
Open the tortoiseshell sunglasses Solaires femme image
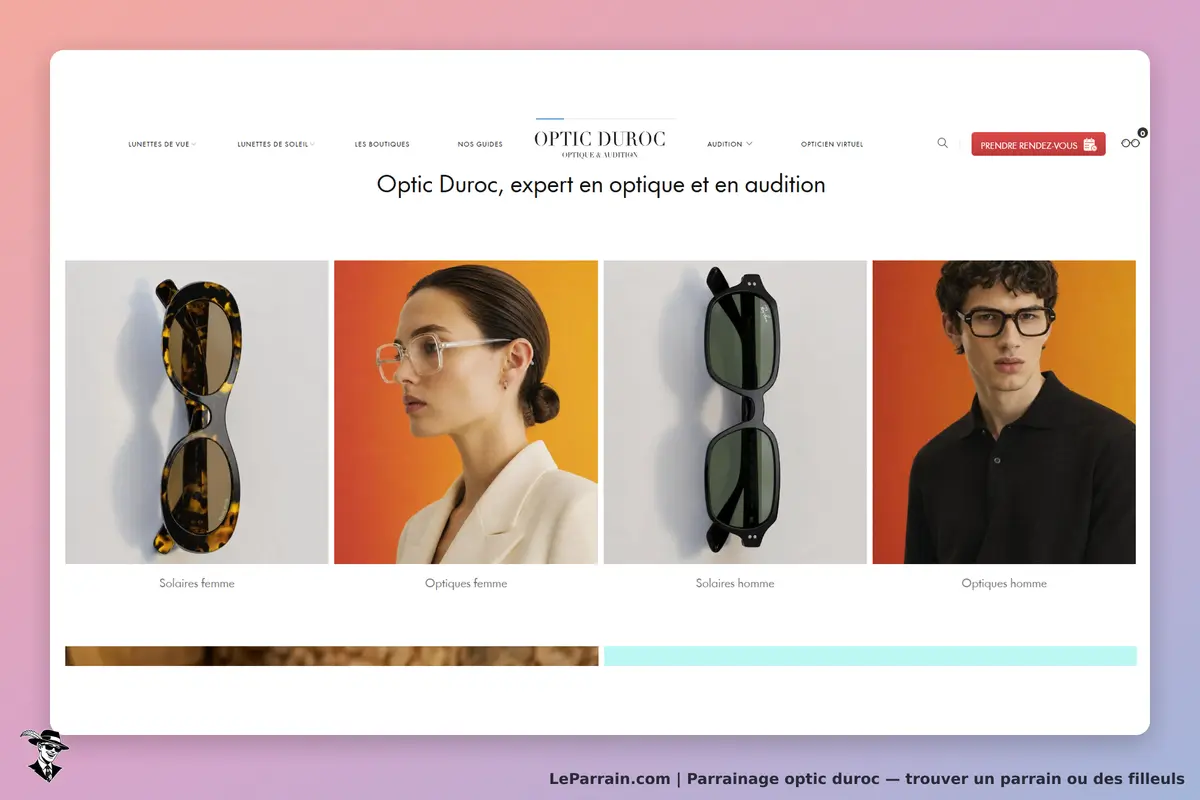[x=197, y=412]
